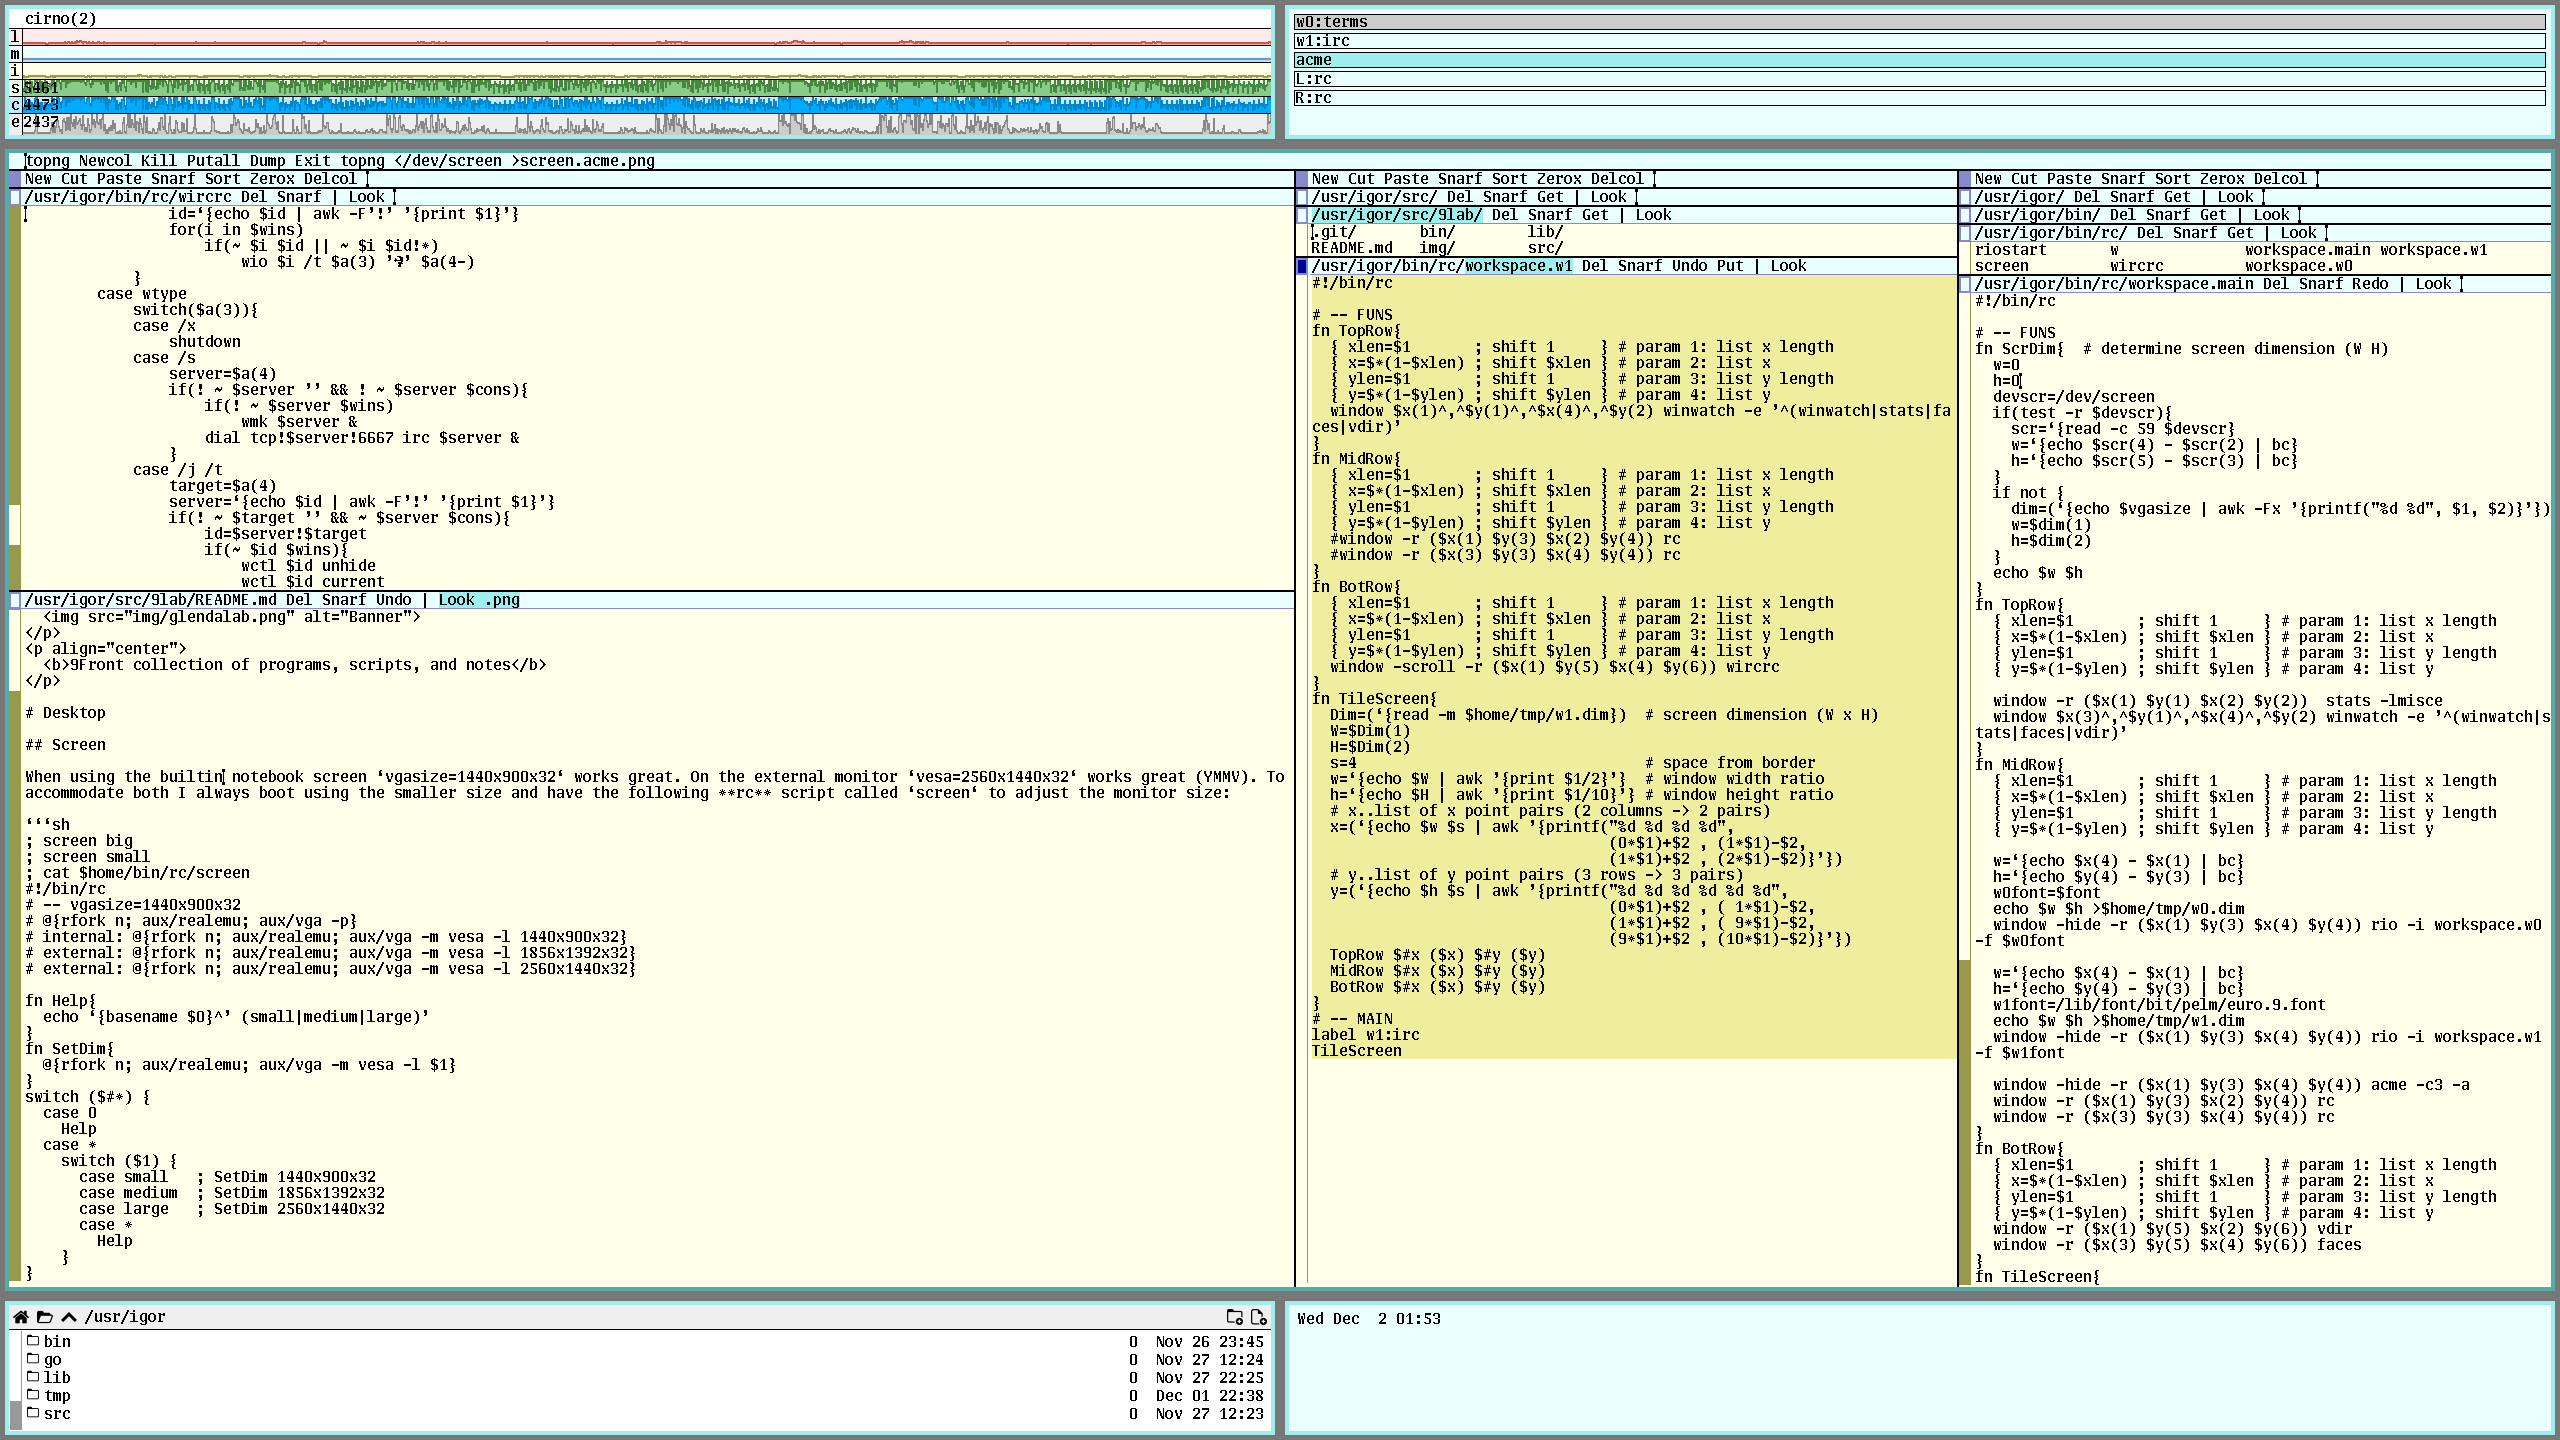Click the folder icon next to src
Image resolution: width=2560 pixels, height=1440 pixels.
[33, 1413]
